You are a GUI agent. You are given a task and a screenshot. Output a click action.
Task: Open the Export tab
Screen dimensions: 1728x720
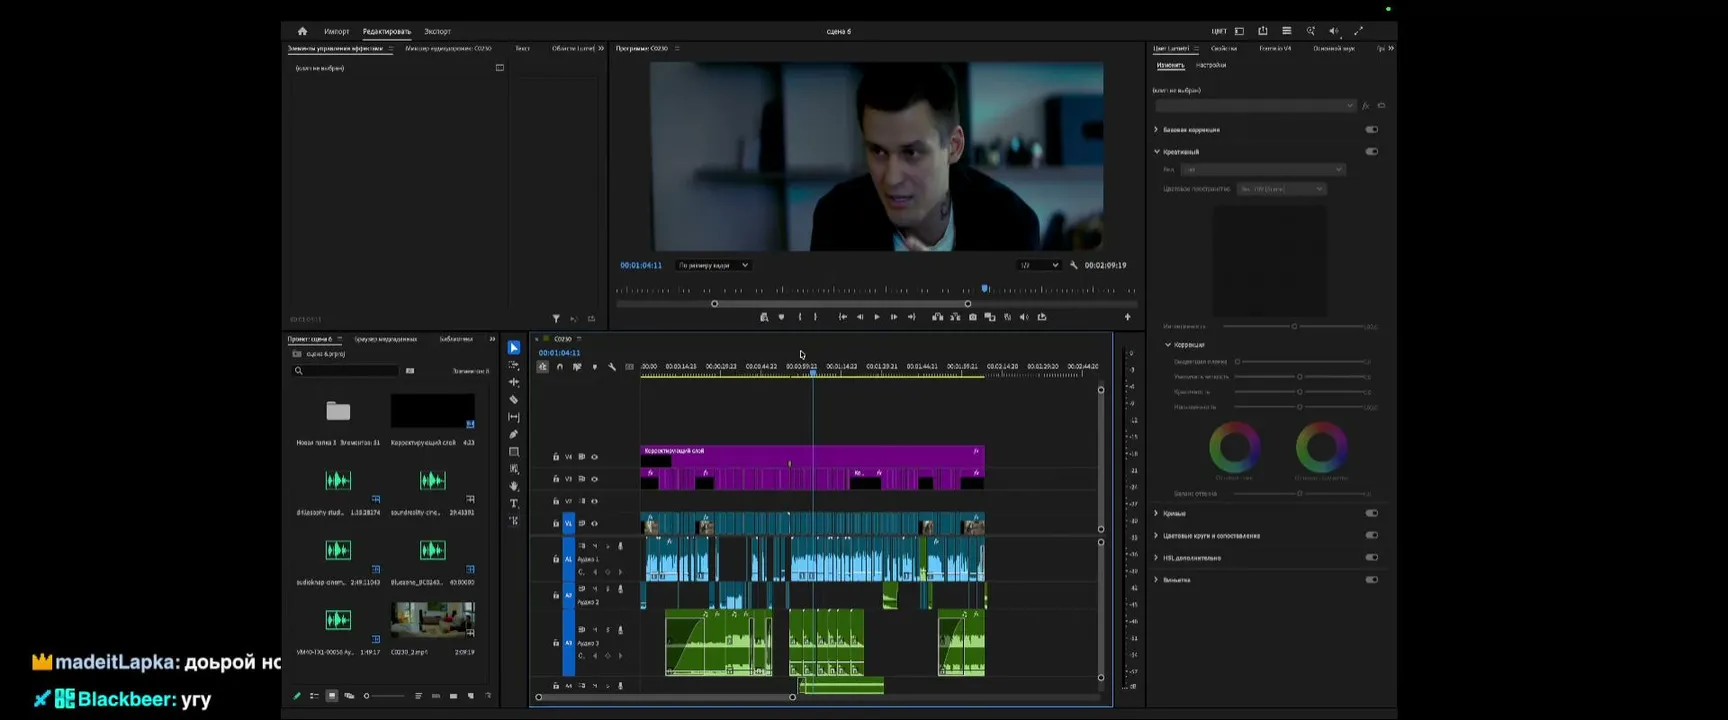(x=437, y=31)
